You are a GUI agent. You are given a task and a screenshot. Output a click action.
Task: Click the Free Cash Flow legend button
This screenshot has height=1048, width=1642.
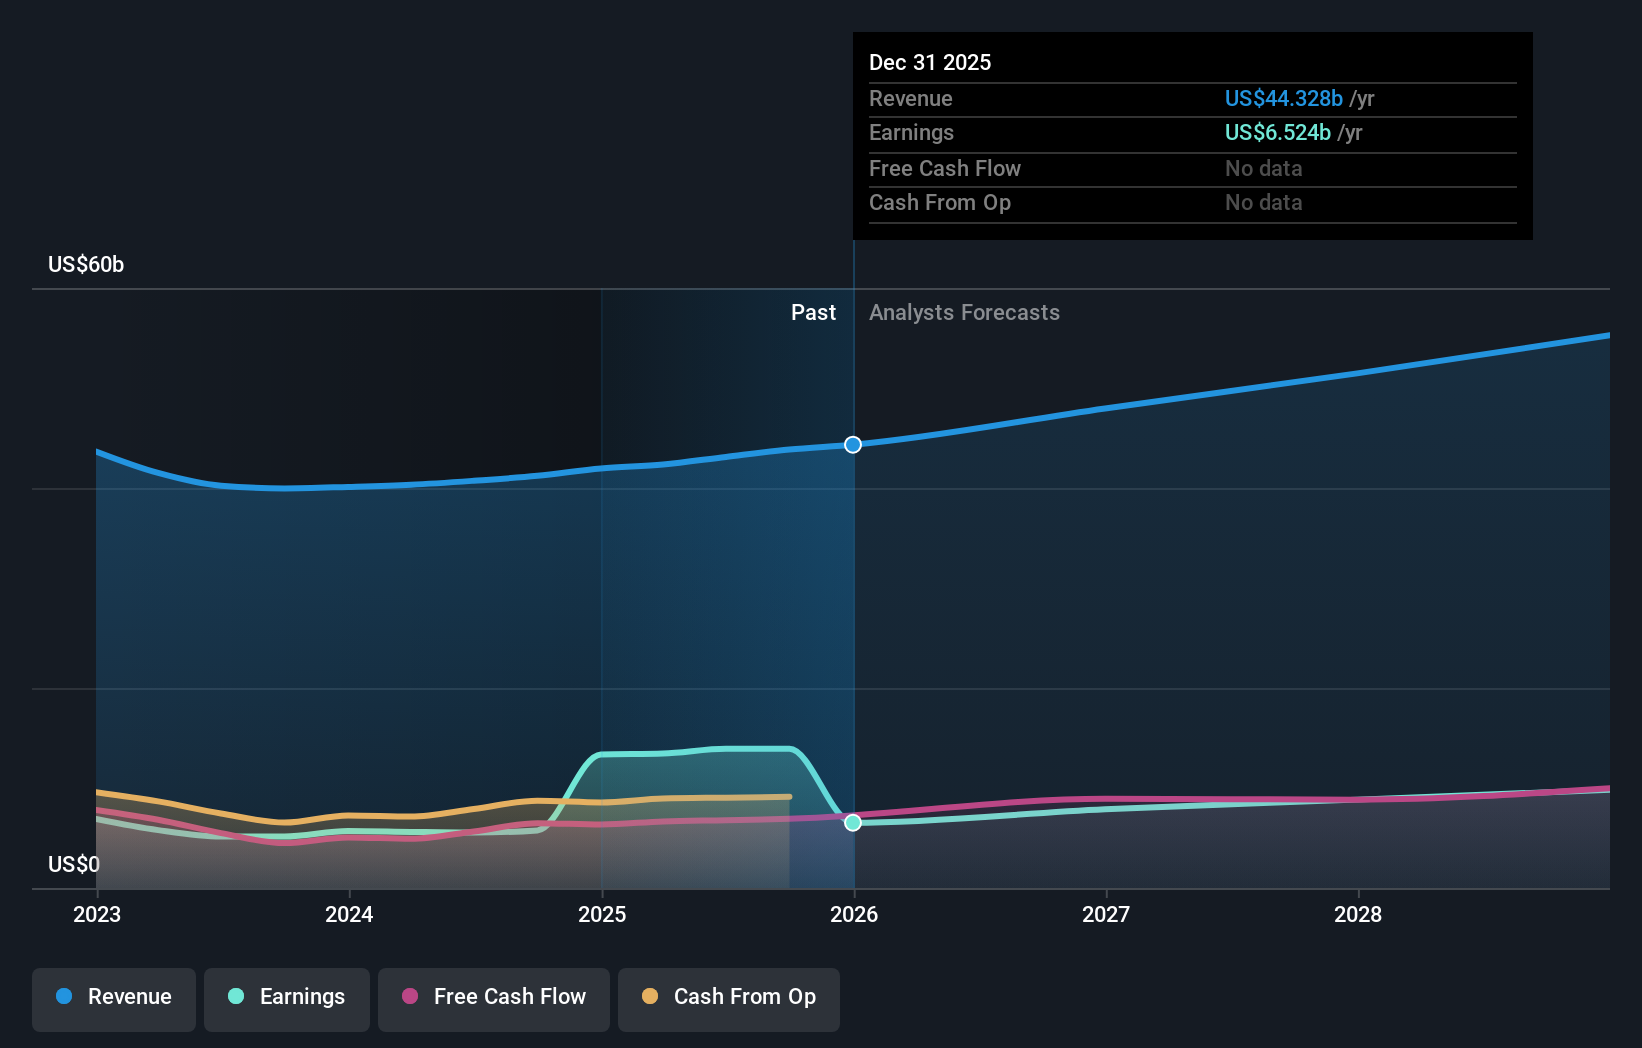point(493,997)
